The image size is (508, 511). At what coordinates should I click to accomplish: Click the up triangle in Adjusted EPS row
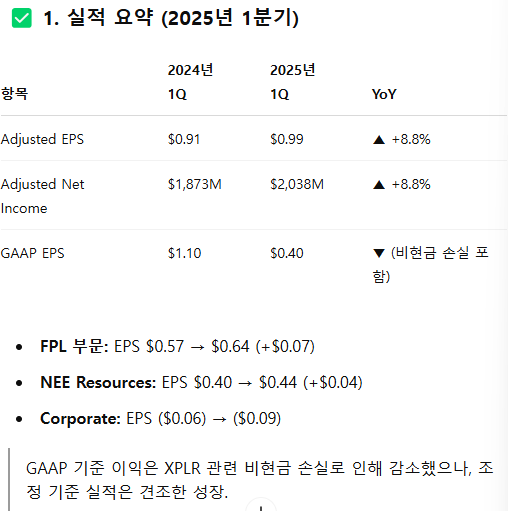point(379,139)
